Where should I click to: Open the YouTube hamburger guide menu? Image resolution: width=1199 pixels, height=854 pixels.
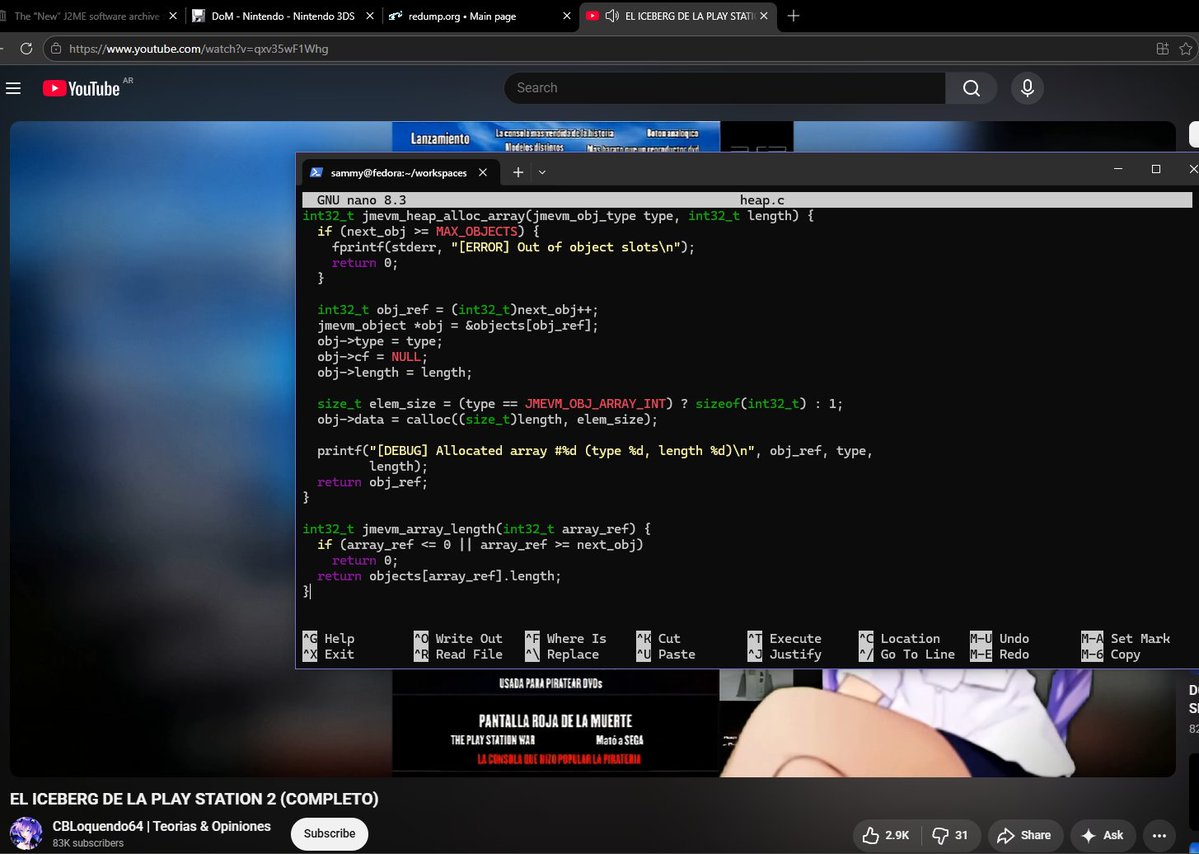pos(13,89)
